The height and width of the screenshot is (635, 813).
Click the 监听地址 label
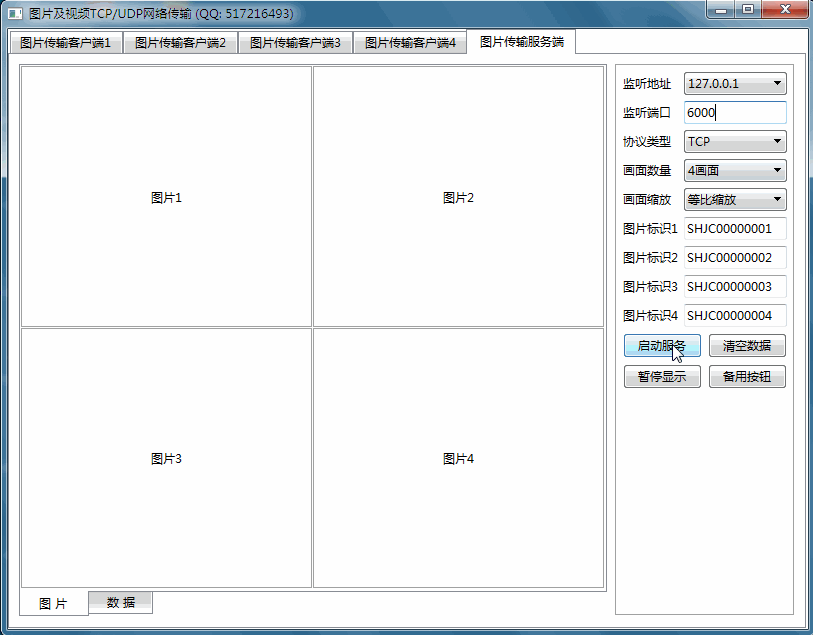(x=647, y=83)
